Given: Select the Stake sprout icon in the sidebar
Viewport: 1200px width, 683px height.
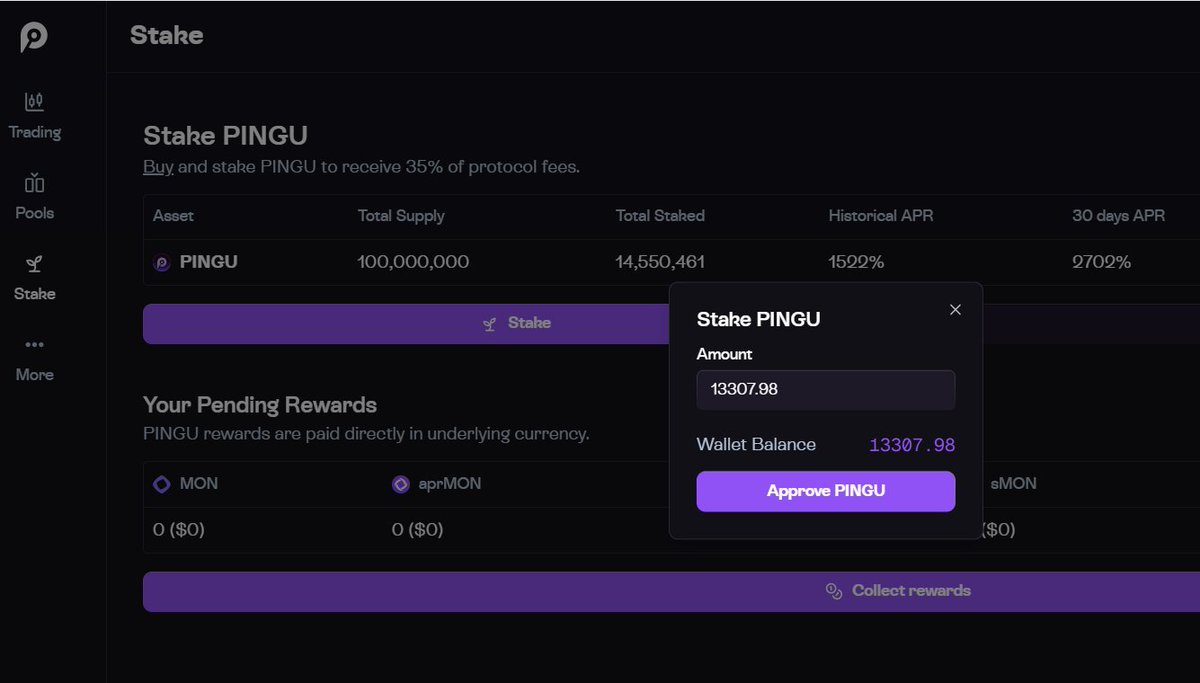Looking at the screenshot, I should pos(34,264).
